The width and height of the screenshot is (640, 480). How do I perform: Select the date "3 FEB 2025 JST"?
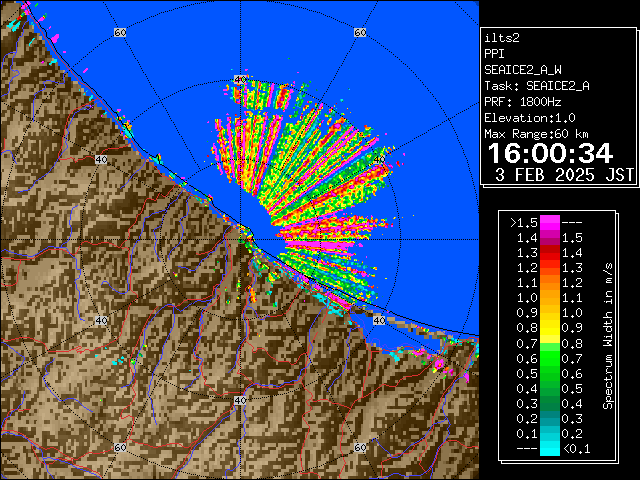tap(564, 175)
